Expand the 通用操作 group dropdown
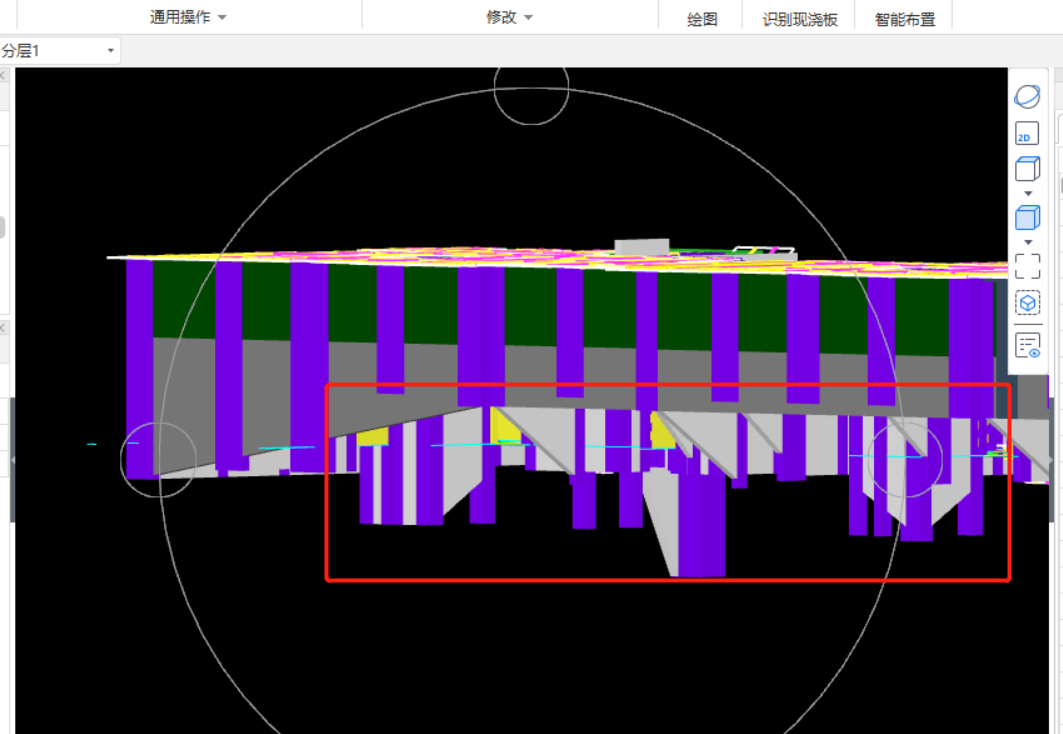The image size is (1063, 734). pyautogui.click(x=188, y=17)
